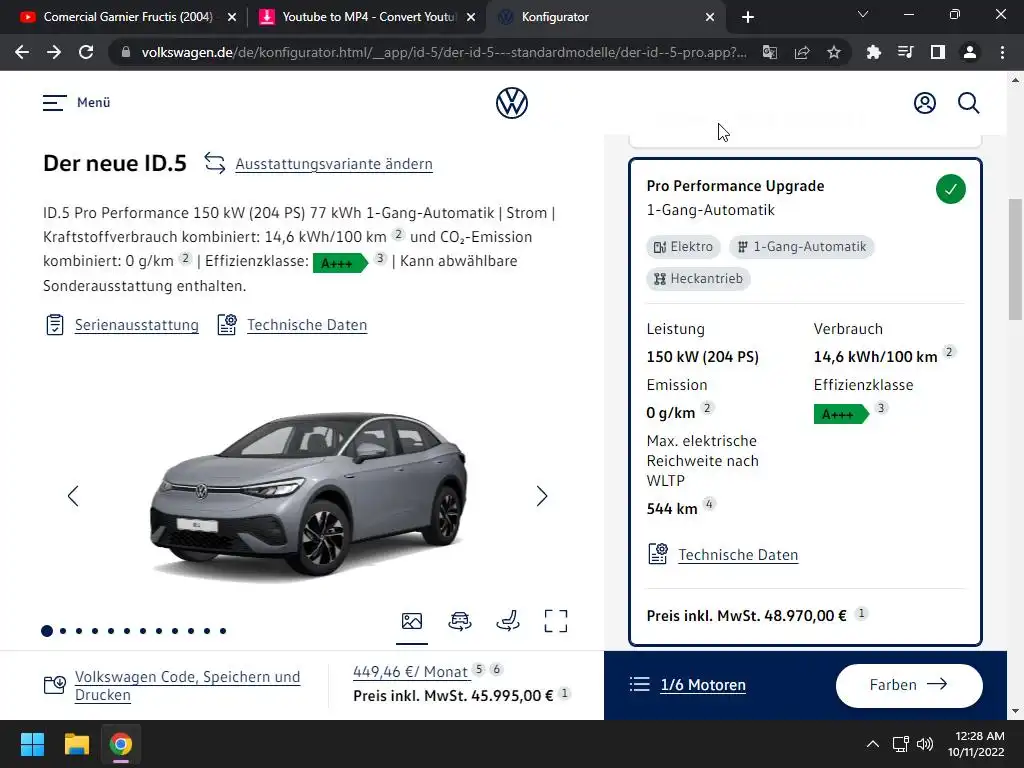Select interior seat view icon
This screenshot has width=1024, height=768.
tap(507, 621)
